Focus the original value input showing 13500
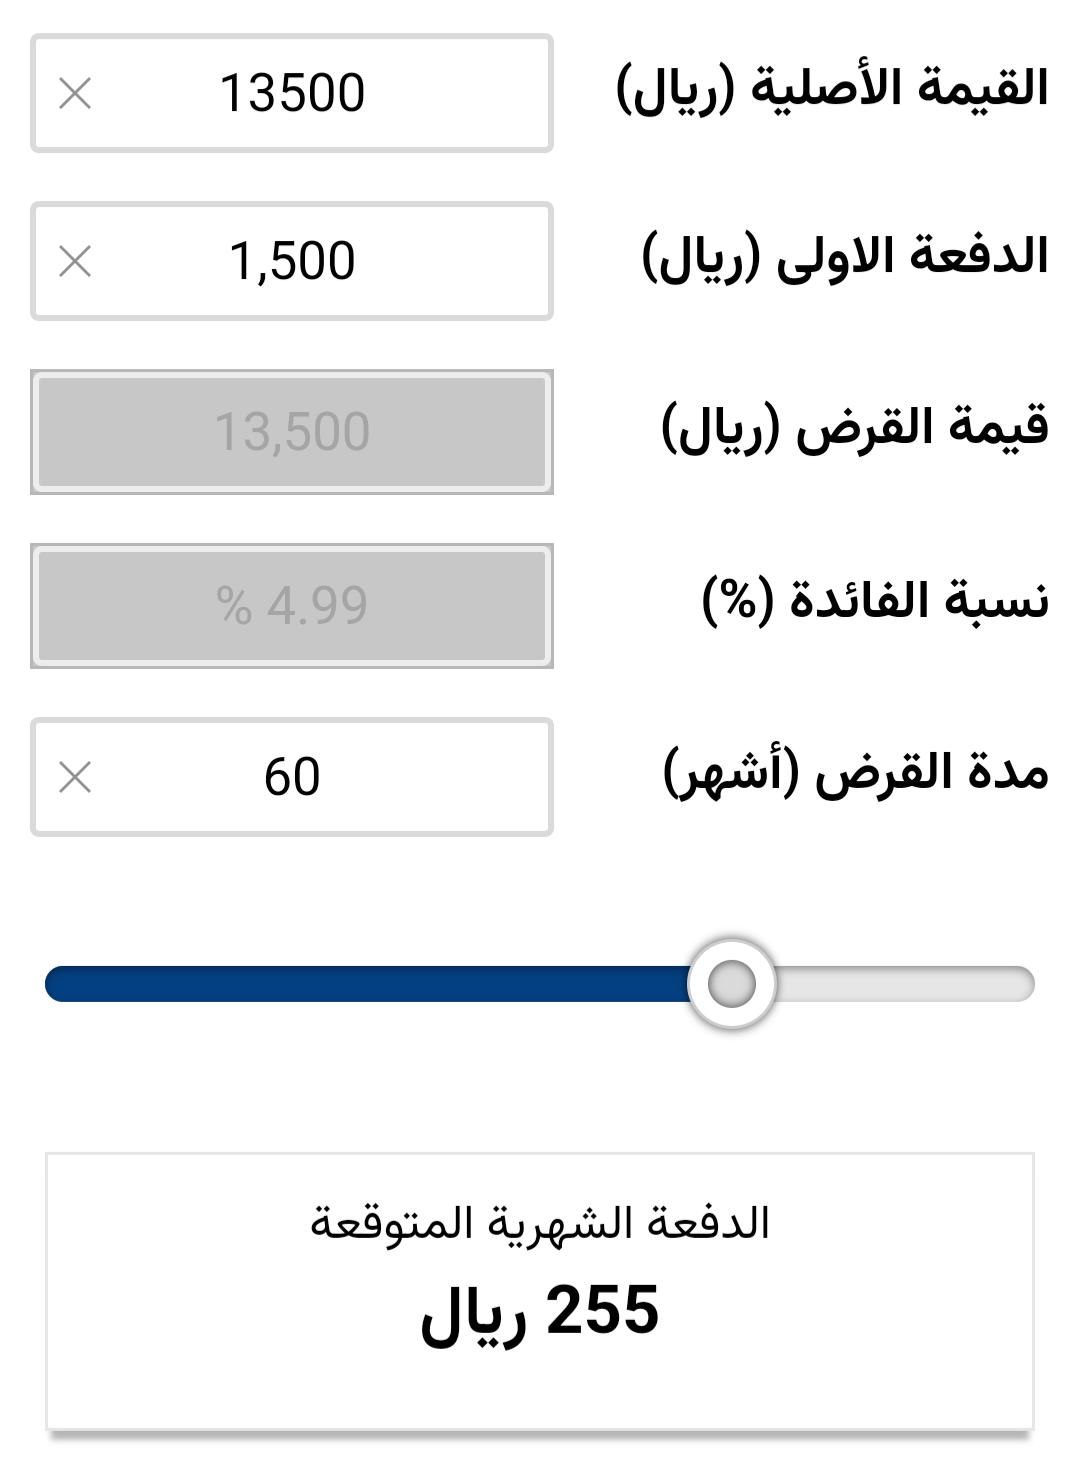The height and width of the screenshot is (1482, 1080). coord(292,94)
